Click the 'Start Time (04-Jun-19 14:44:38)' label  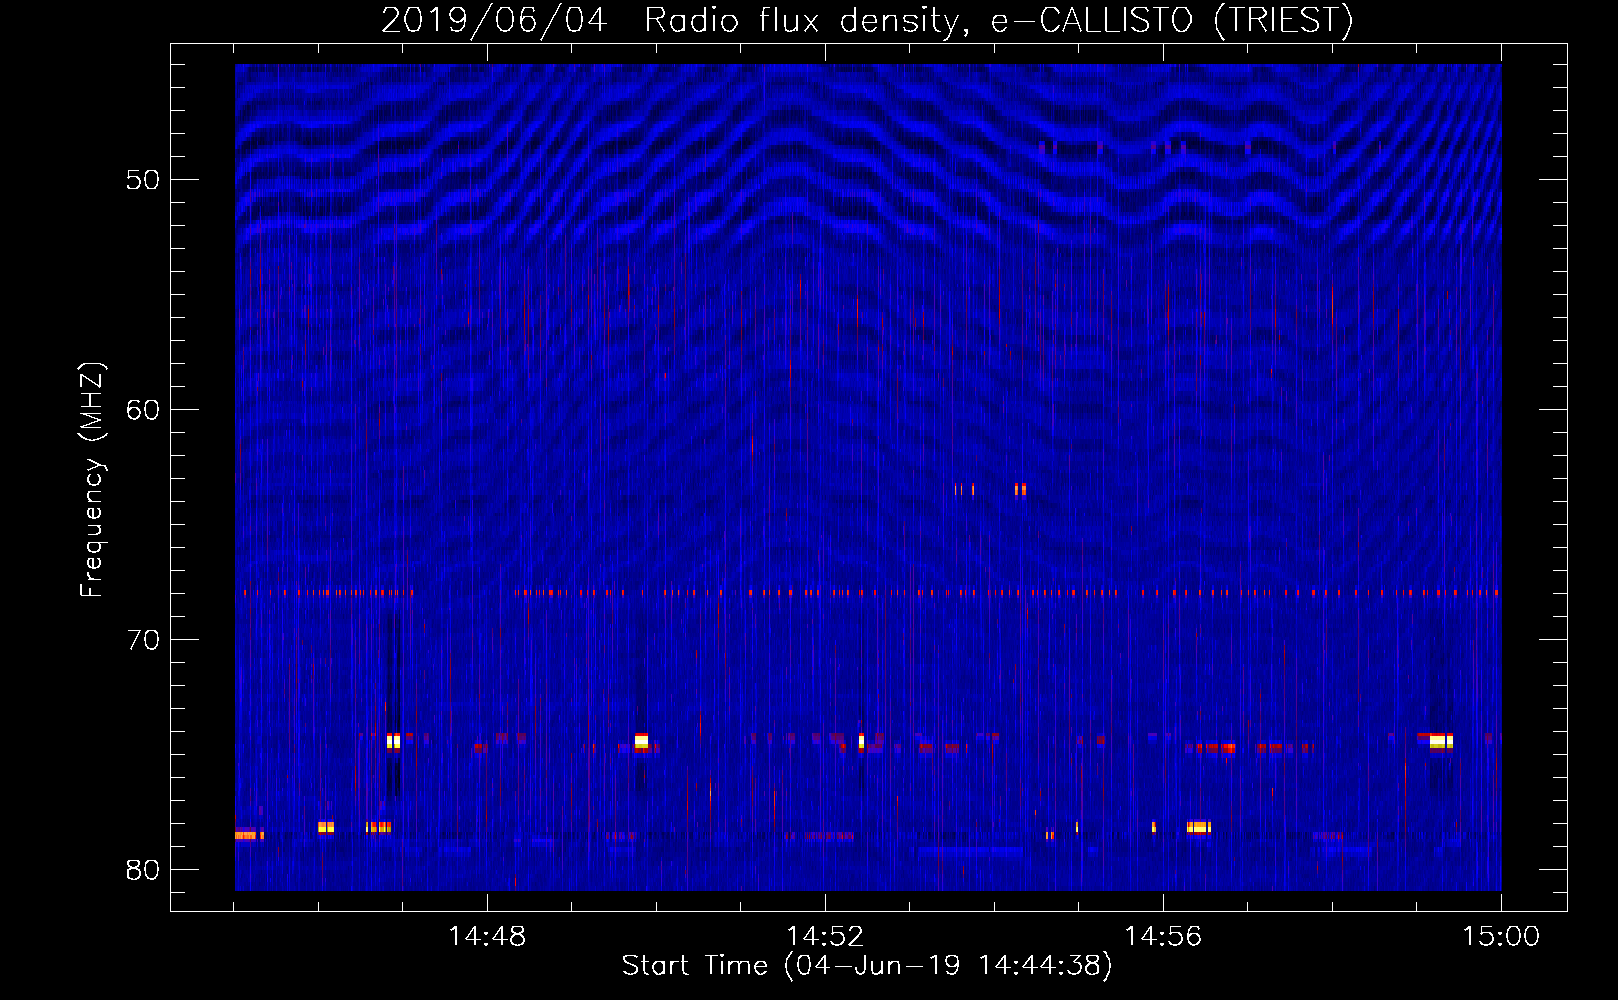867,966
